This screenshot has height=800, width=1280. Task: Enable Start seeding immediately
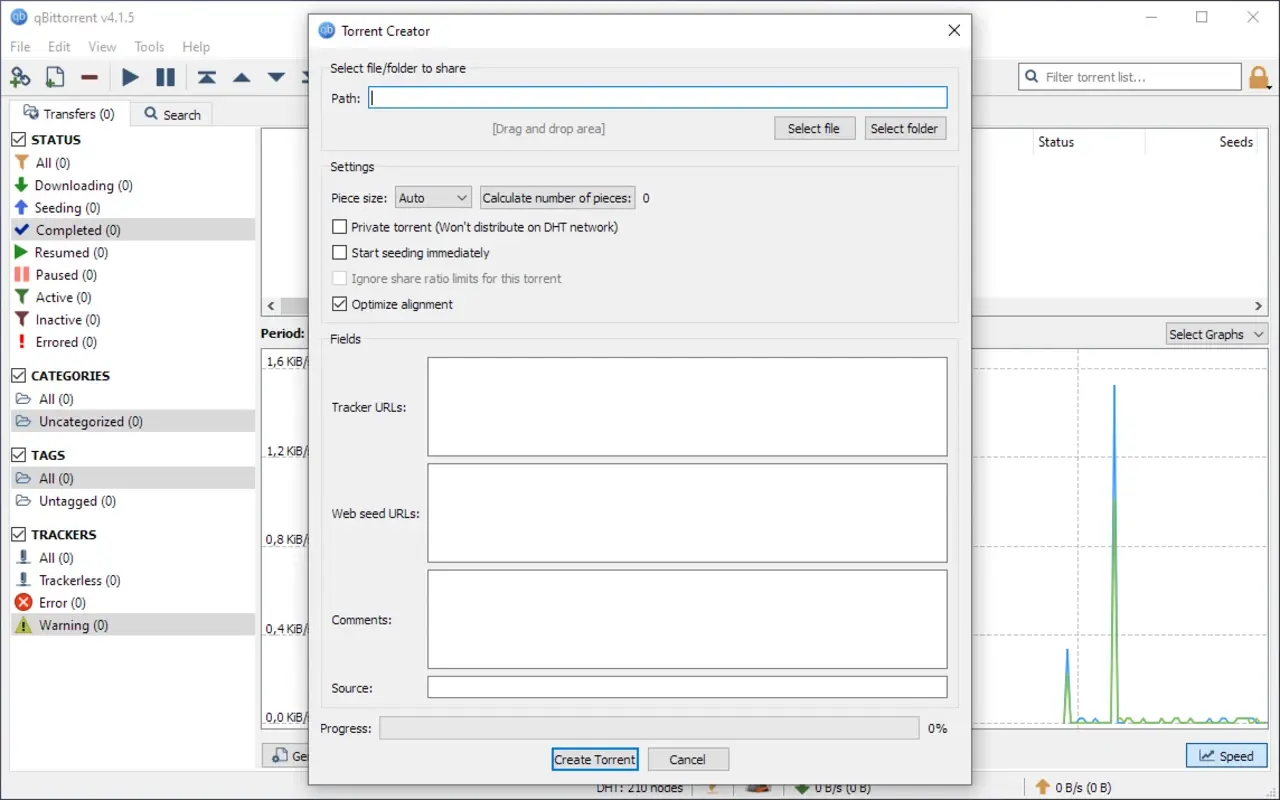click(x=339, y=252)
